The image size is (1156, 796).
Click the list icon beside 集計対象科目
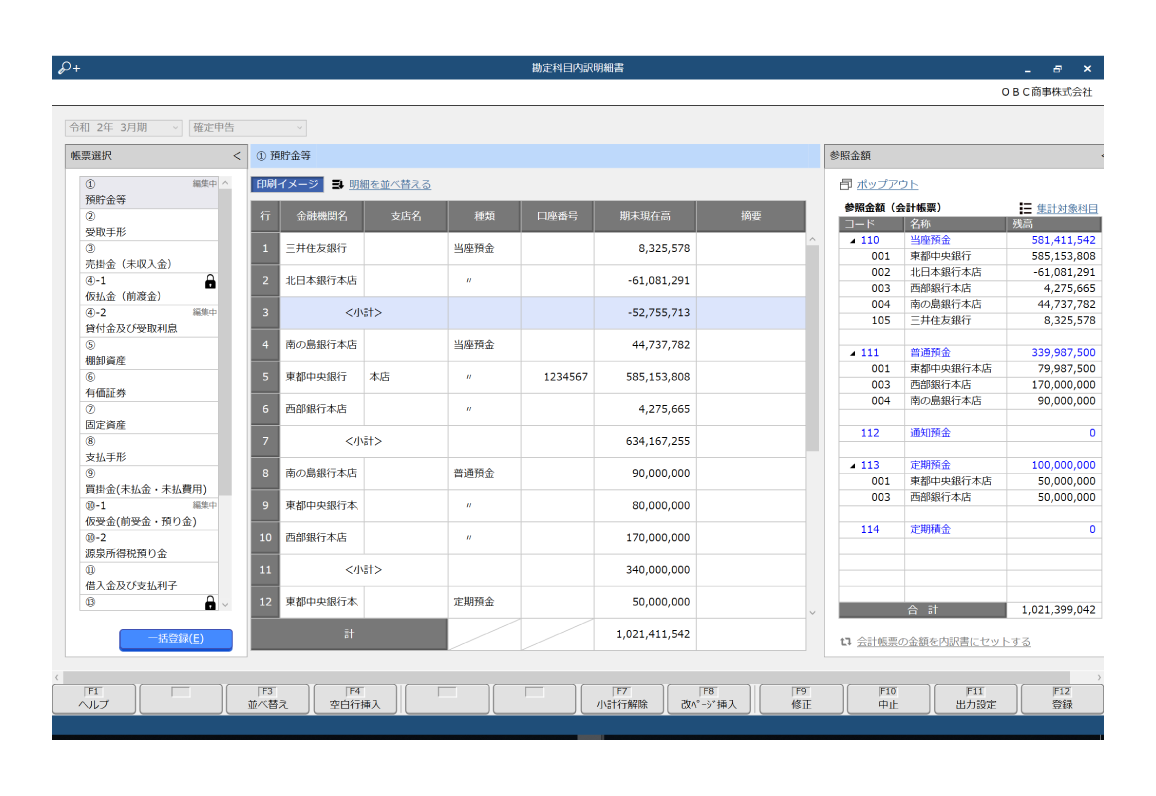pyautogui.click(x=1025, y=209)
